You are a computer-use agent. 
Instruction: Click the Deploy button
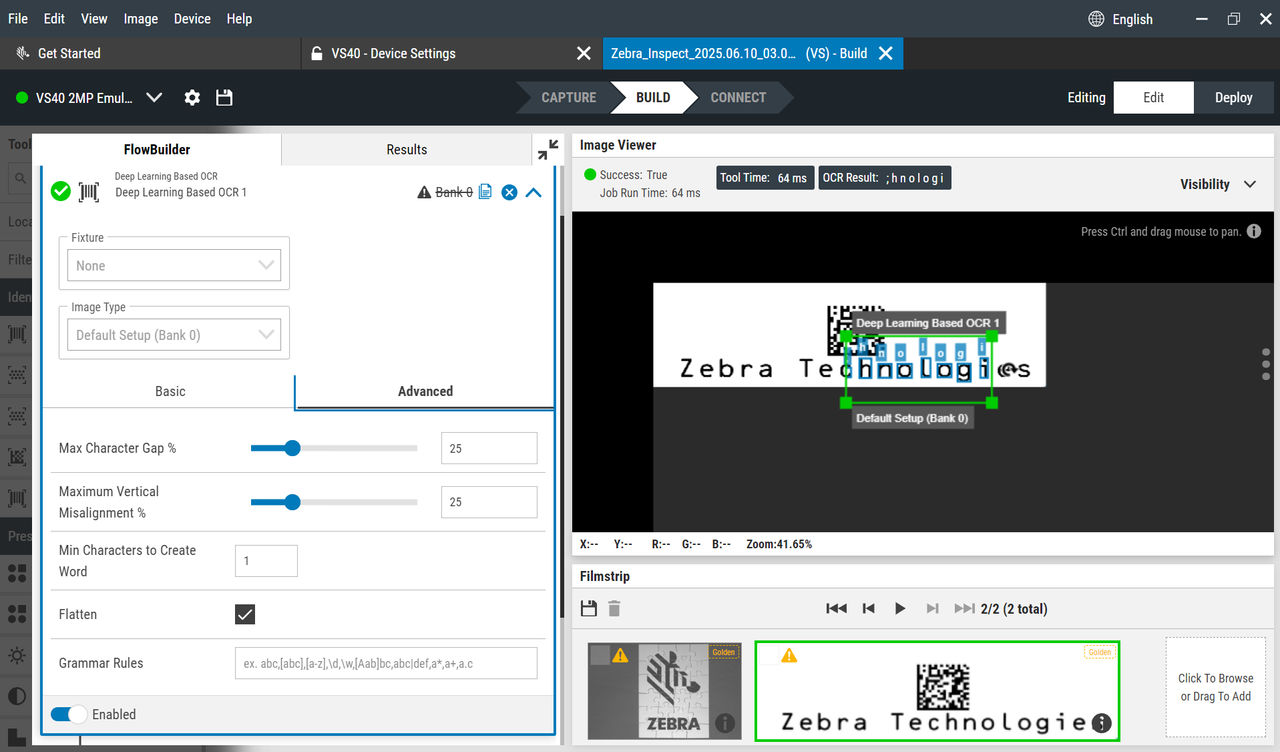point(1234,97)
